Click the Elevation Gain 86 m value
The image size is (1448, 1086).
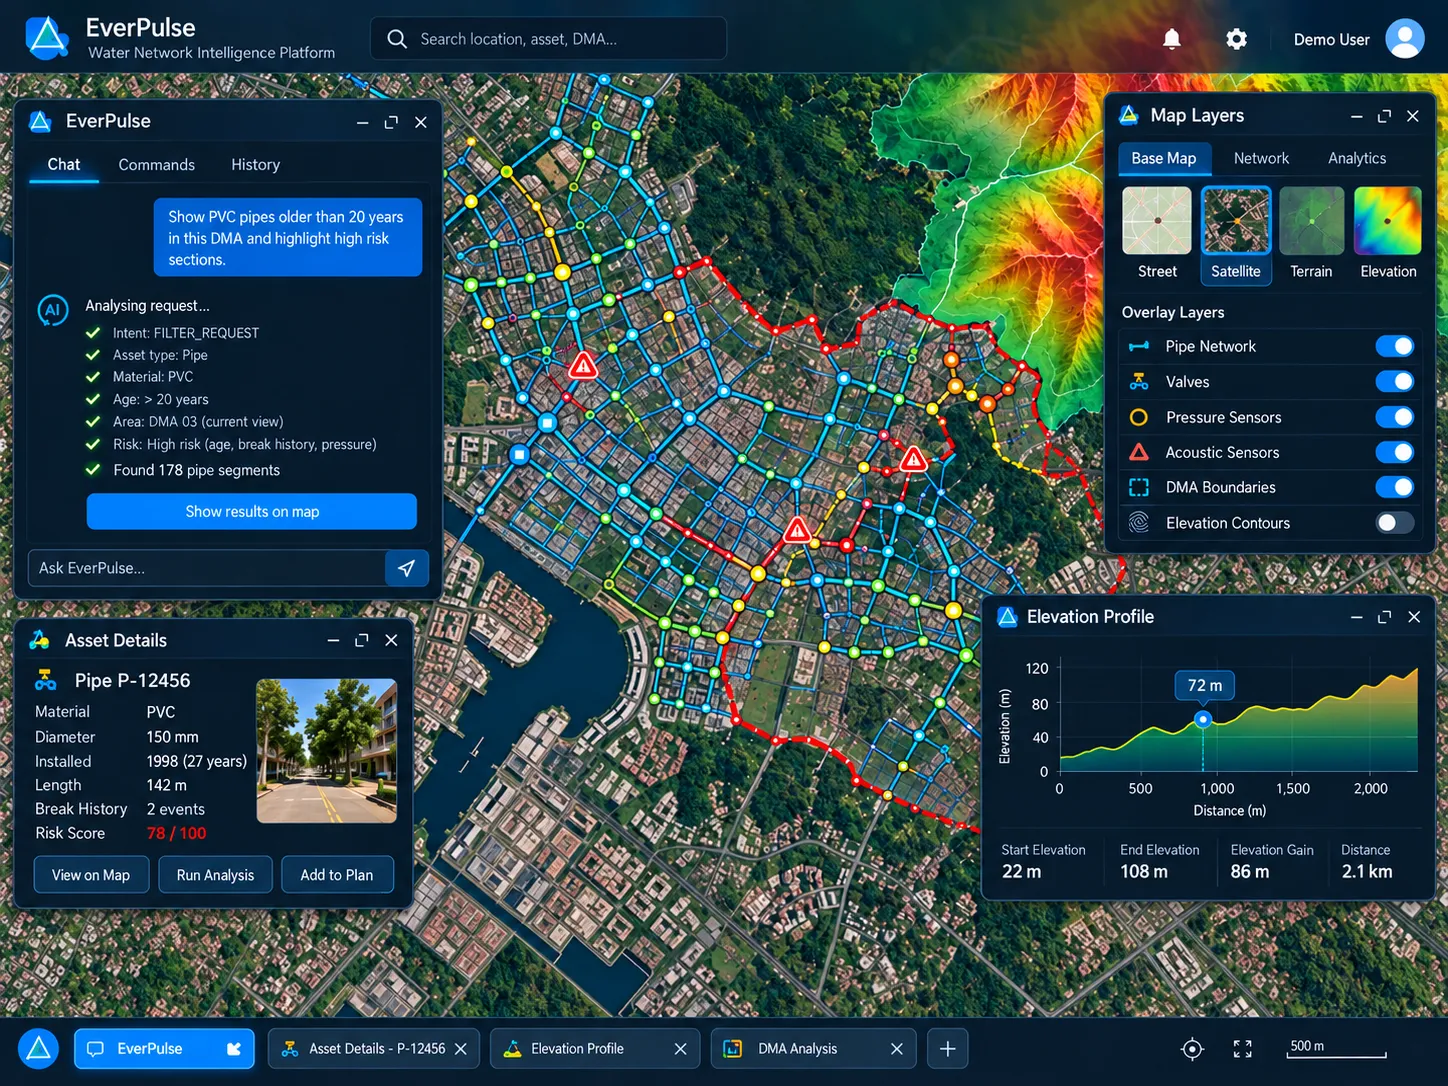[1250, 872]
